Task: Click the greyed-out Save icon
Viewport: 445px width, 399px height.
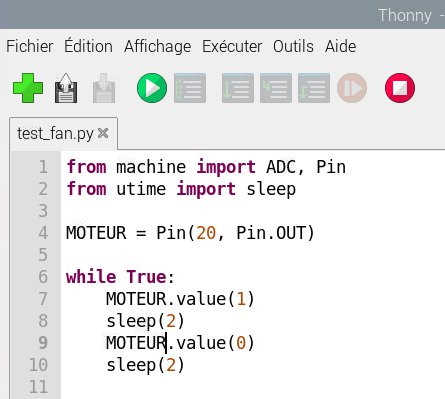Action: 104,88
